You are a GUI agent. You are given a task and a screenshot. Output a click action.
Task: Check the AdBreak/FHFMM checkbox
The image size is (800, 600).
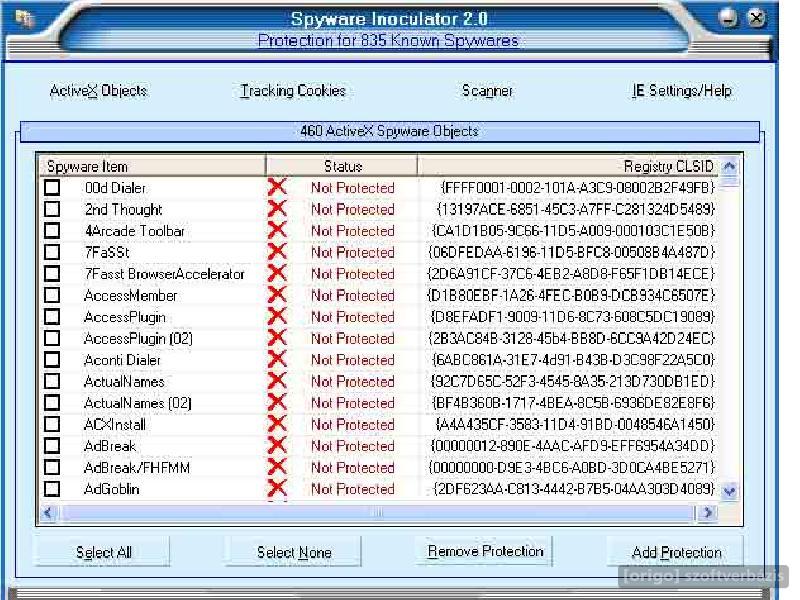(x=52, y=467)
